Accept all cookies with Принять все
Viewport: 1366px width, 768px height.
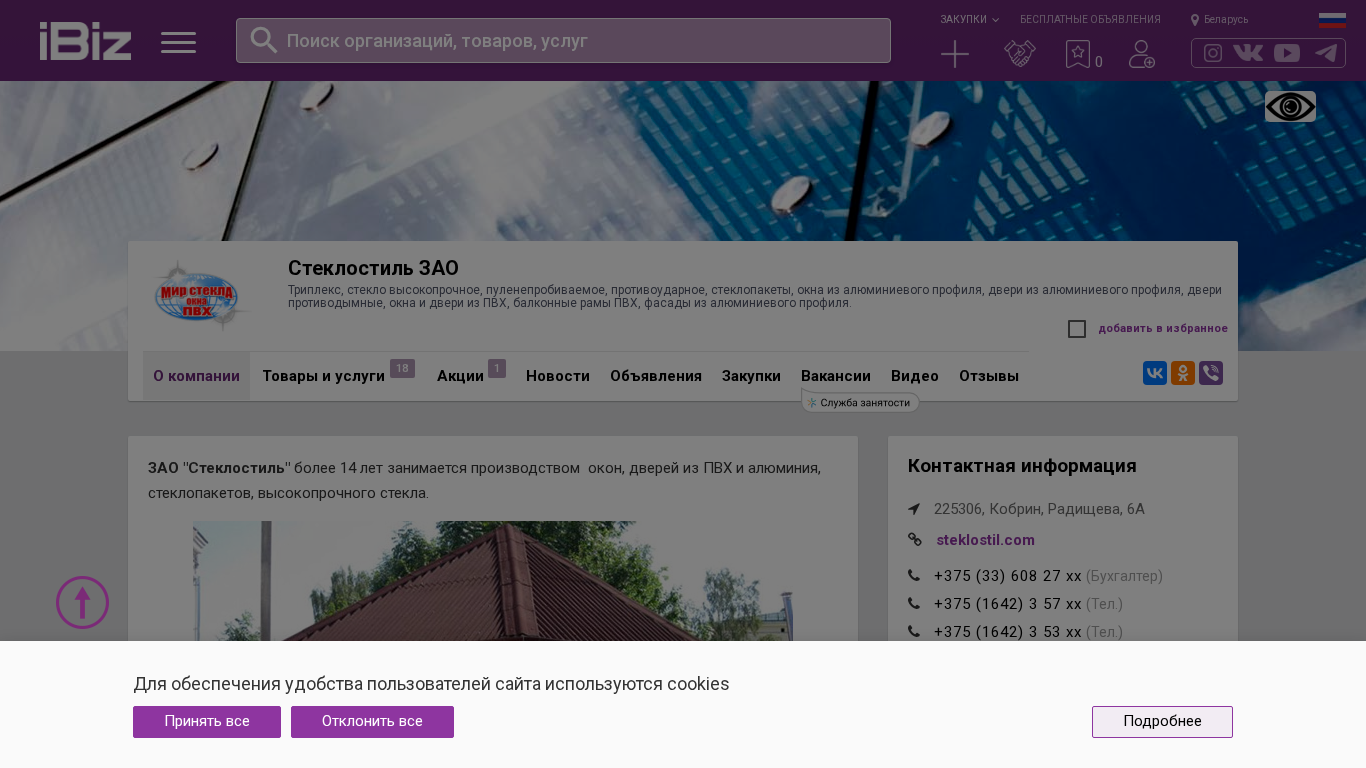(207, 722)
